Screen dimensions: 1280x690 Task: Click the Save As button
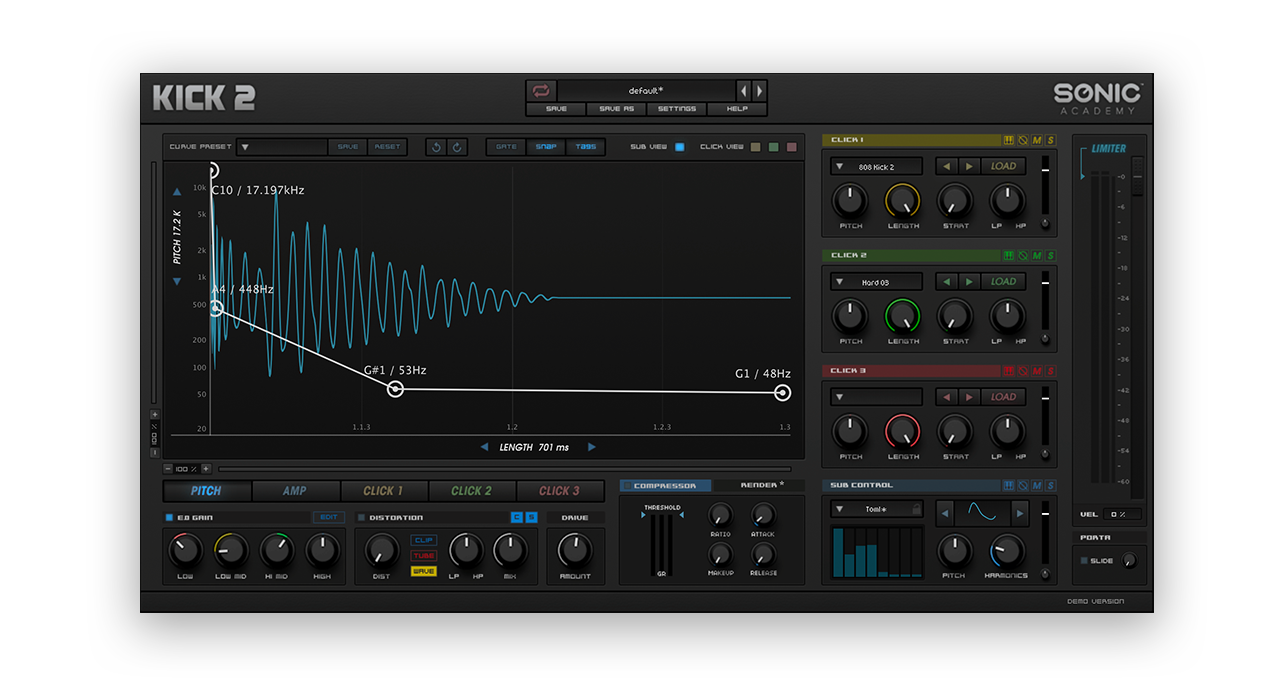pyautogui.click(x=616, y=108)
